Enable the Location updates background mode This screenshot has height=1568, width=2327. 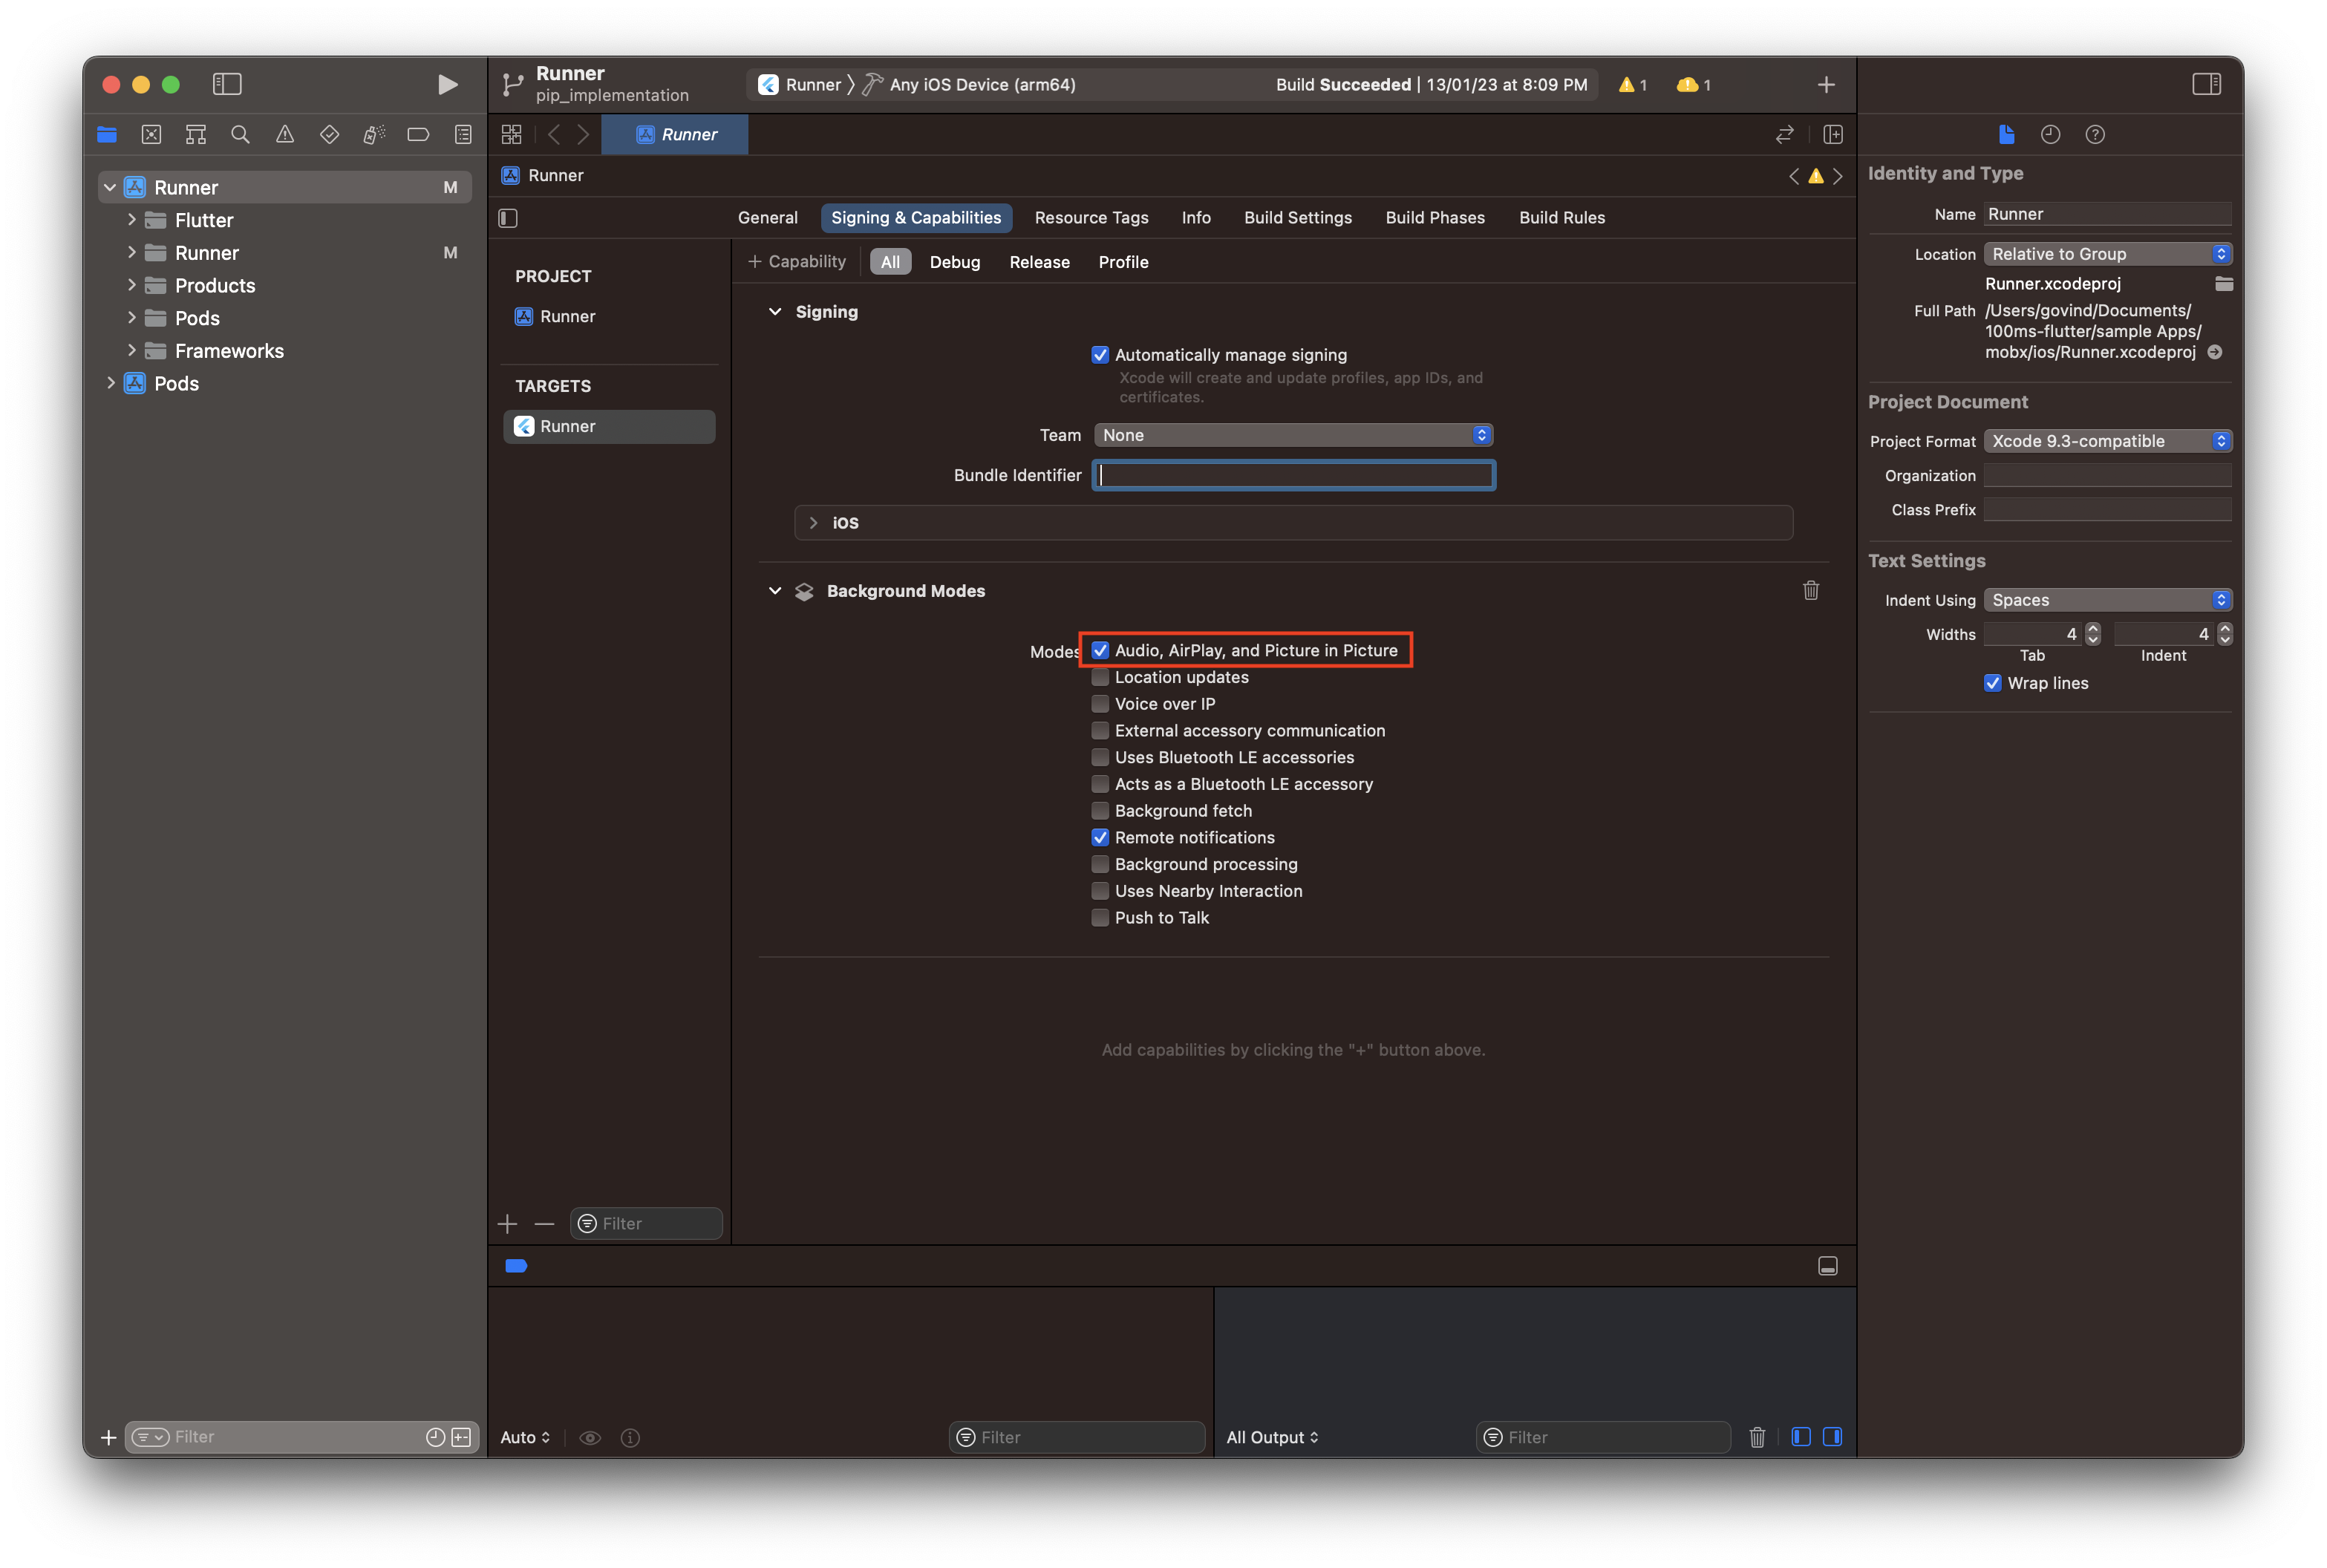[x=1100, y=677]
